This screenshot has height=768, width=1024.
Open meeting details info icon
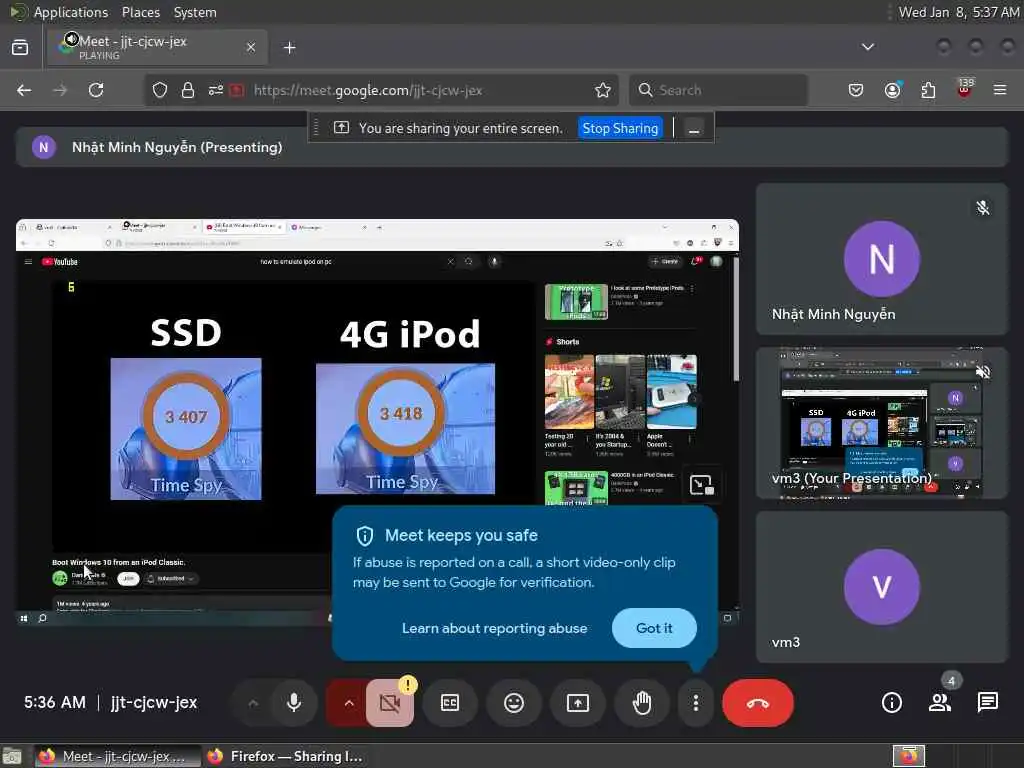point(891,703)
